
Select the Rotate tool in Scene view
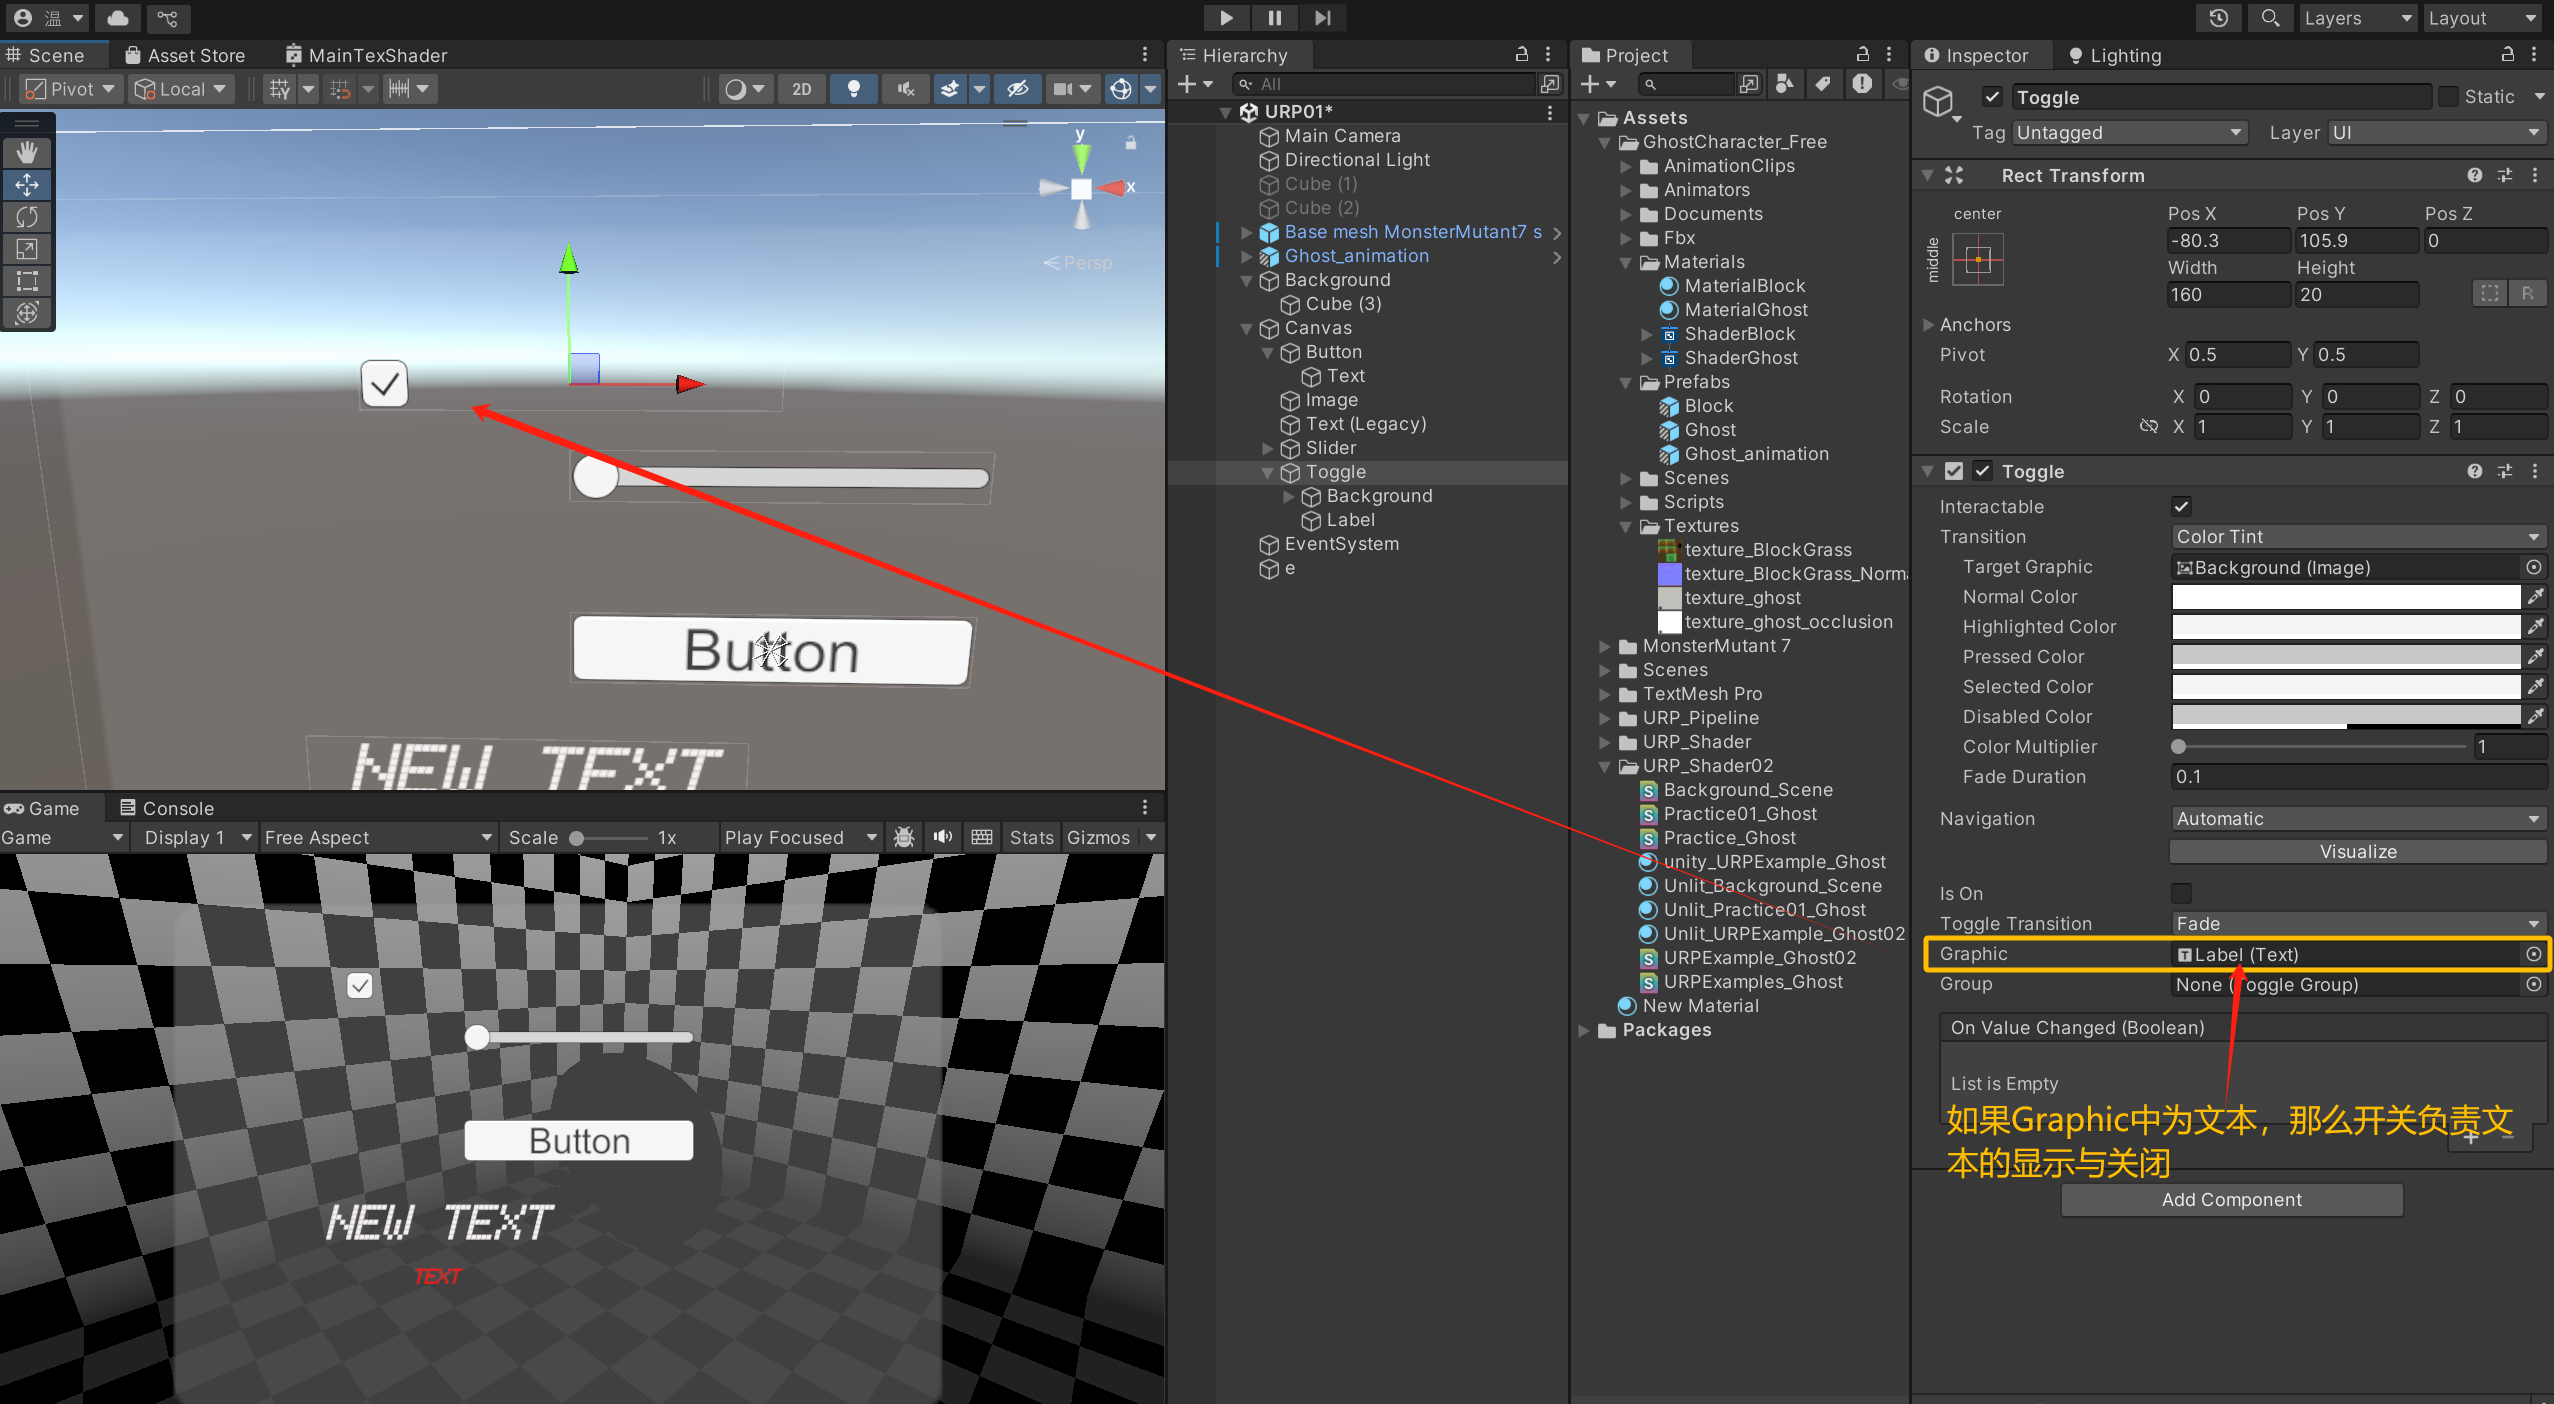[x=27, y=216]
